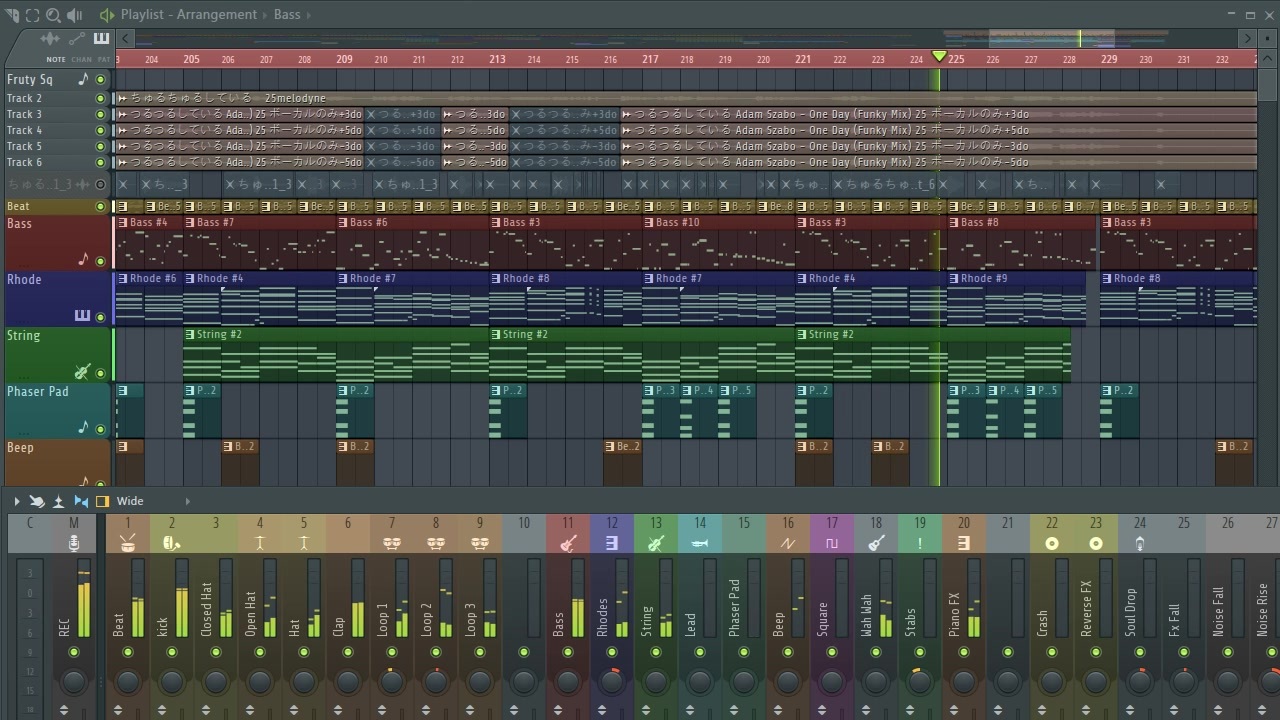
Task: Select the Bass guitar icon on insert 11
Action: click(567, 543)
